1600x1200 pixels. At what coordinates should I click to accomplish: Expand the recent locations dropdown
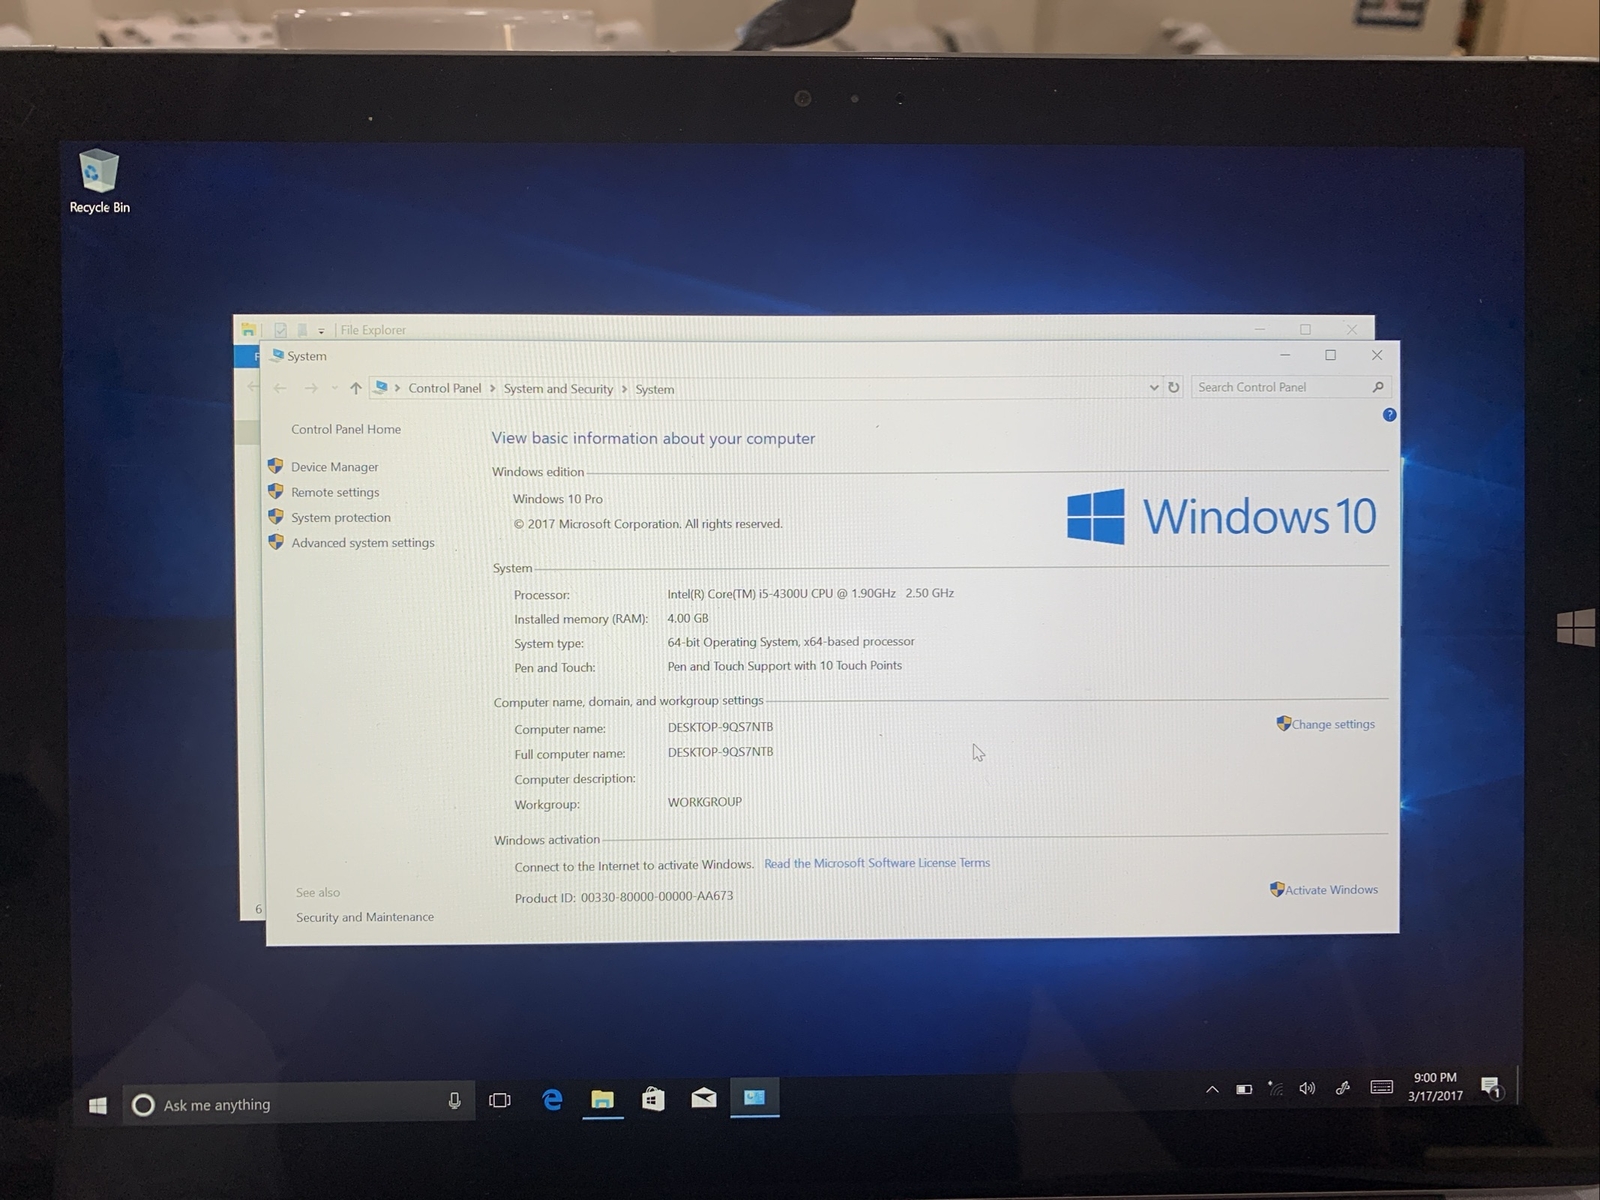334,388
